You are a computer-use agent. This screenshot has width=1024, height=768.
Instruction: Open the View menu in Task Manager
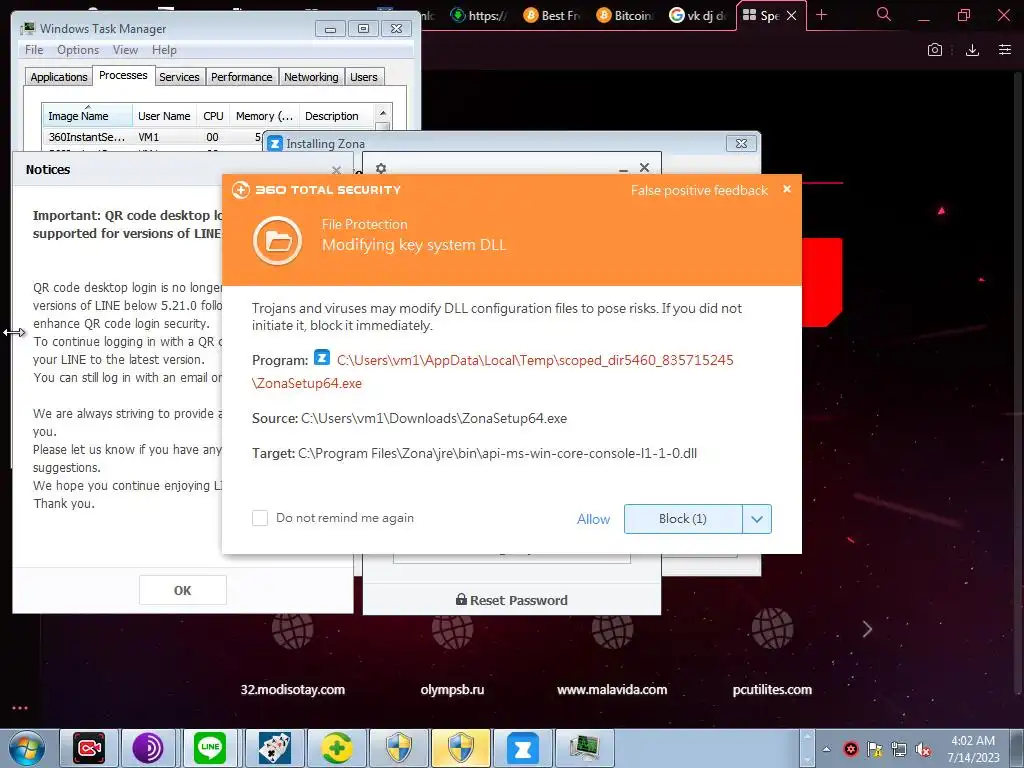(125, 50)
